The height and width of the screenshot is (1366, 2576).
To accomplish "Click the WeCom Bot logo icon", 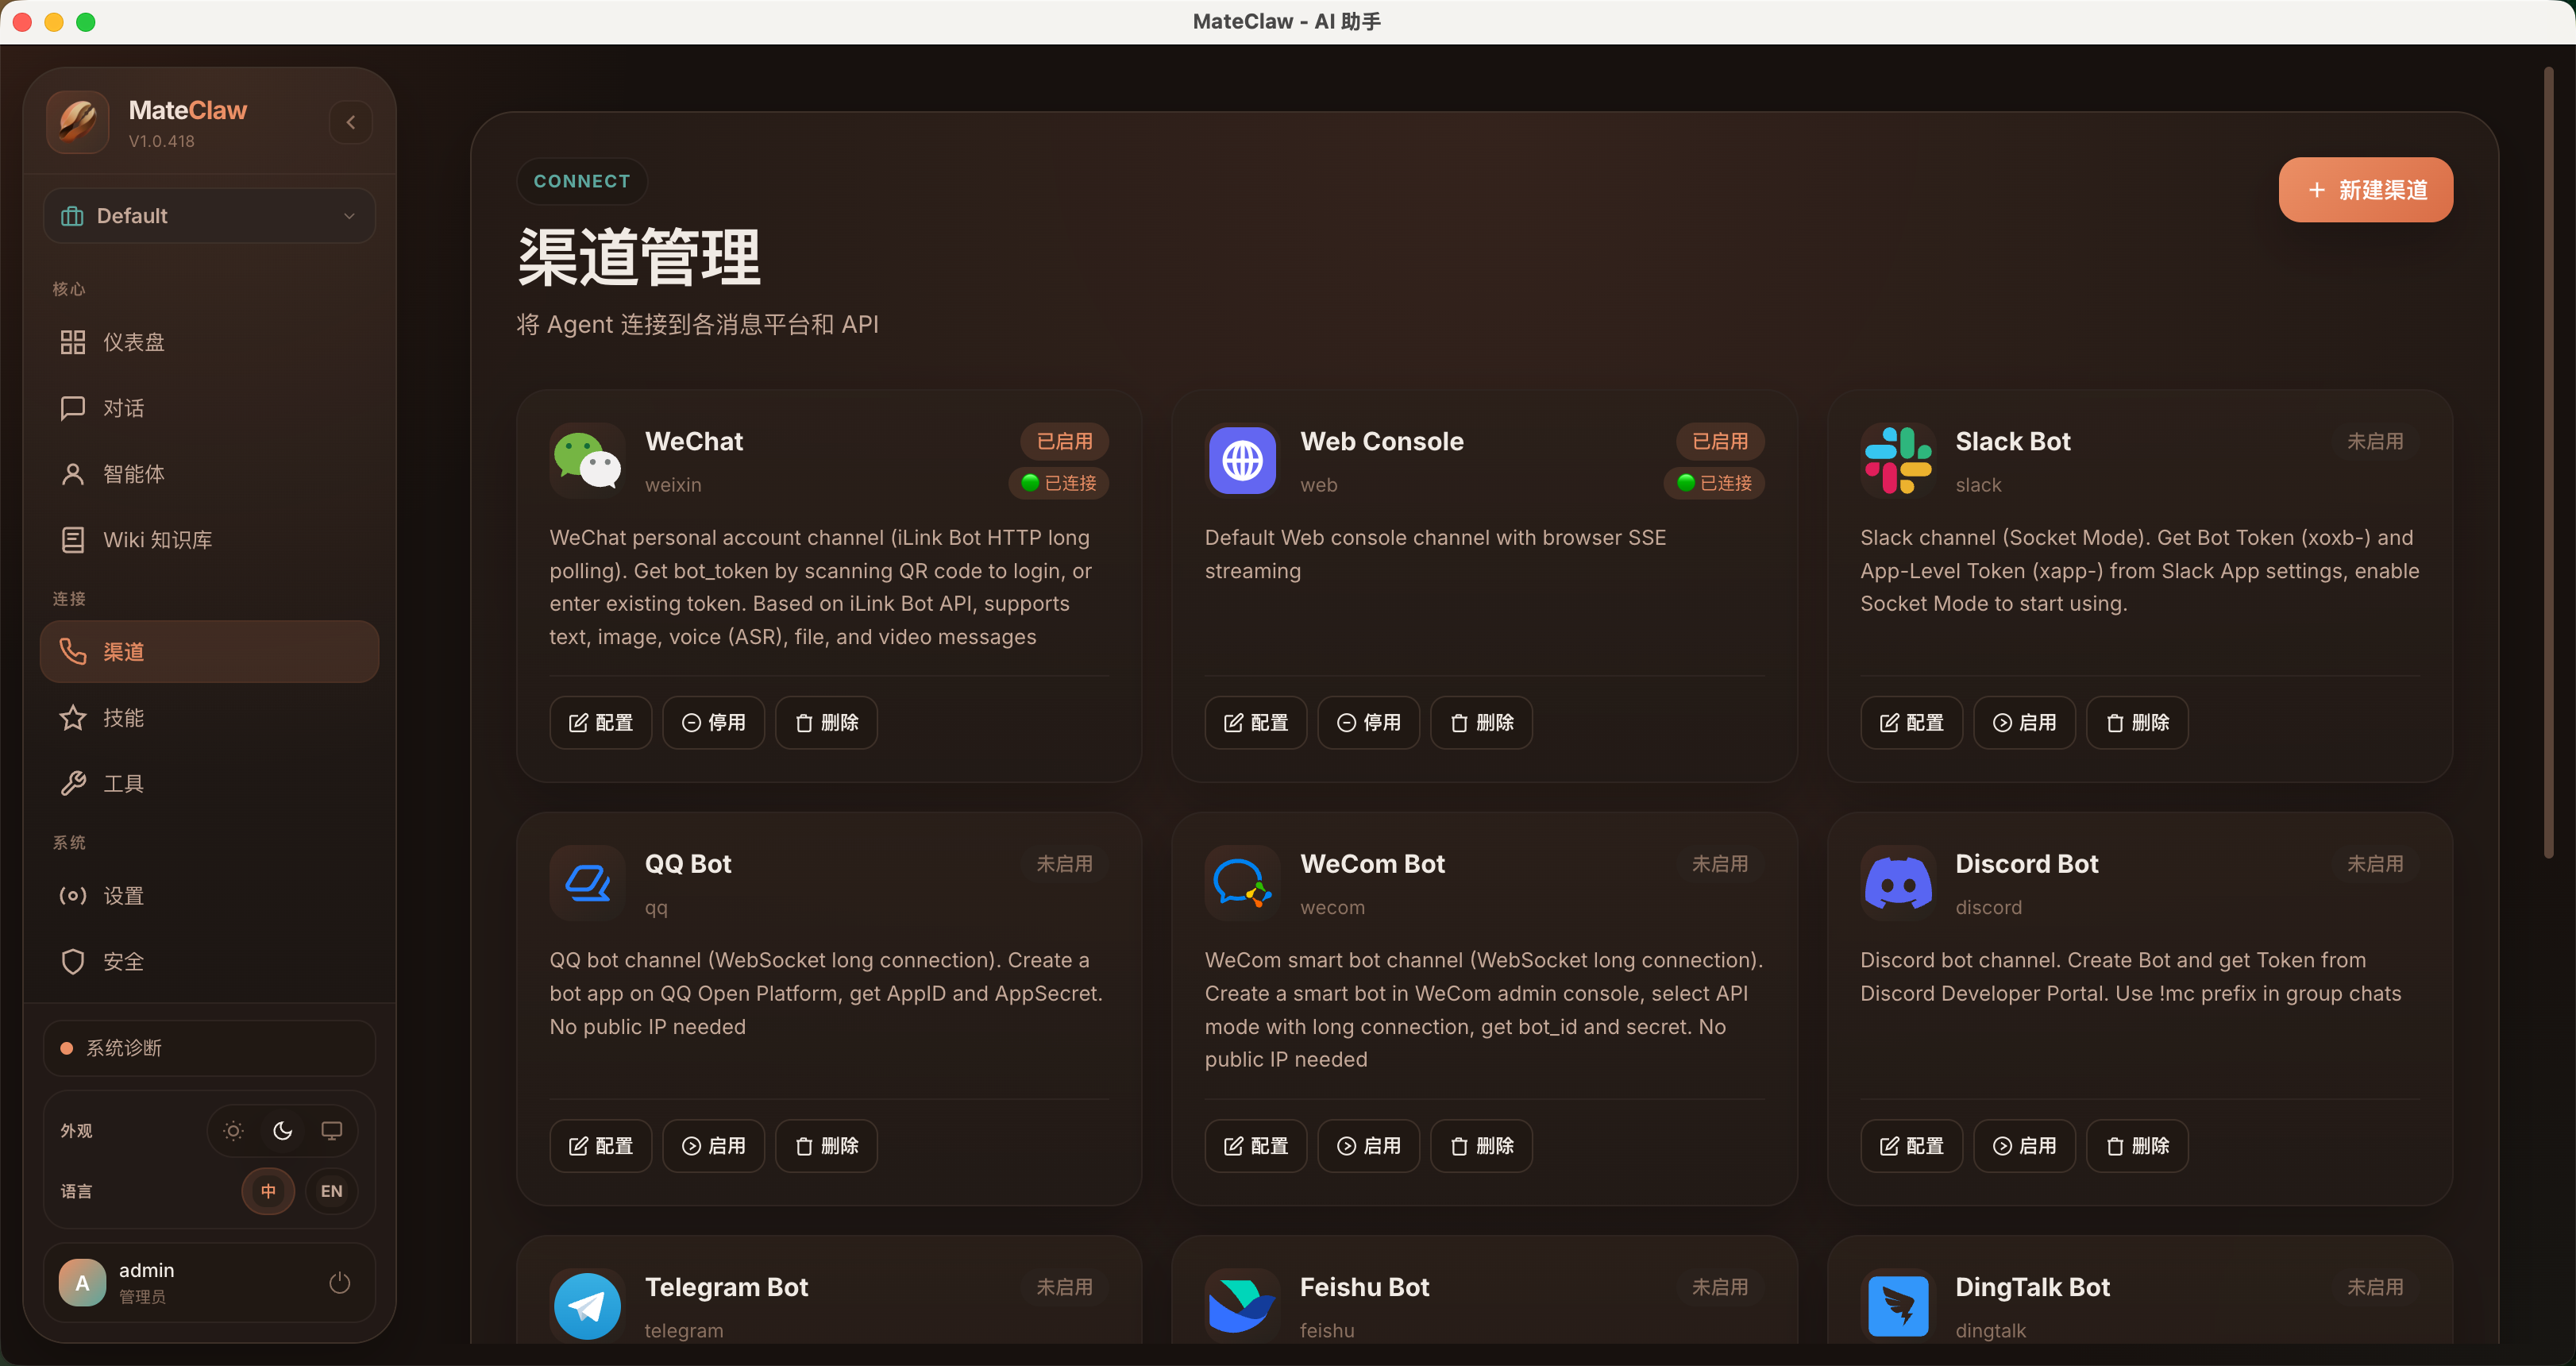I will (1241, 883).
